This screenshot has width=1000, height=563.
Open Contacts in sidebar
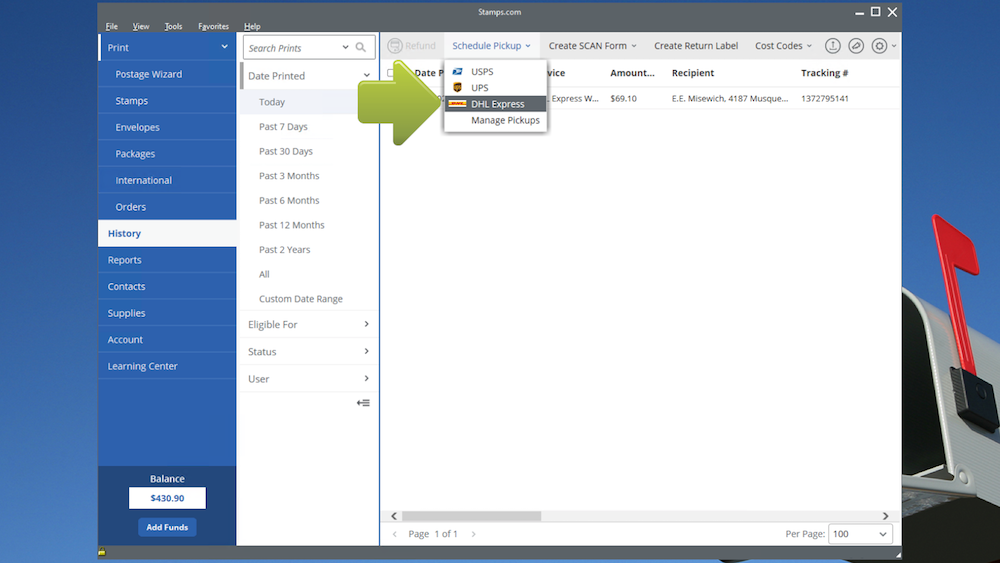(167, 287)
